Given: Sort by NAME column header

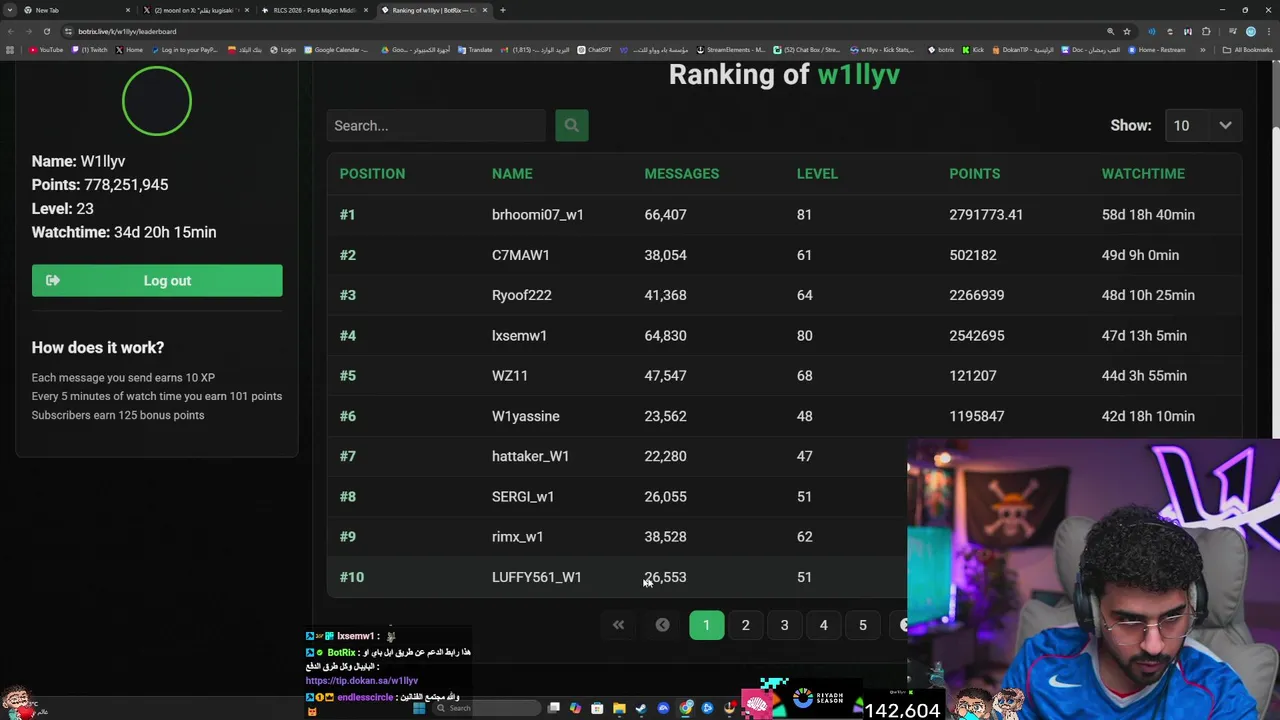Looking at the screenshot, I should click(512, 174).
